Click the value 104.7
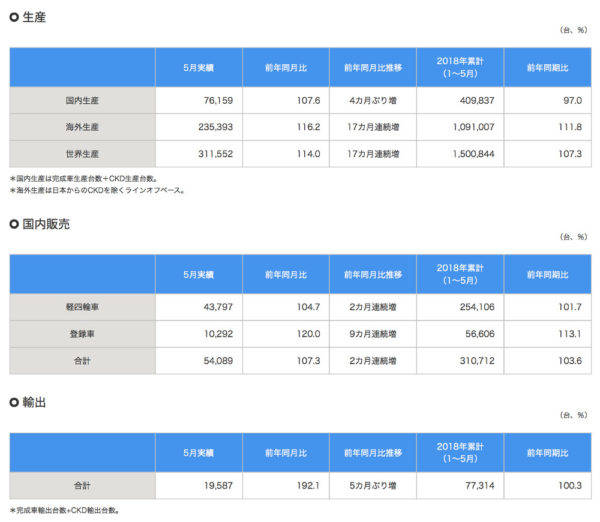The image size is (600, 522). pyautogui.click(x=308, y=307)
